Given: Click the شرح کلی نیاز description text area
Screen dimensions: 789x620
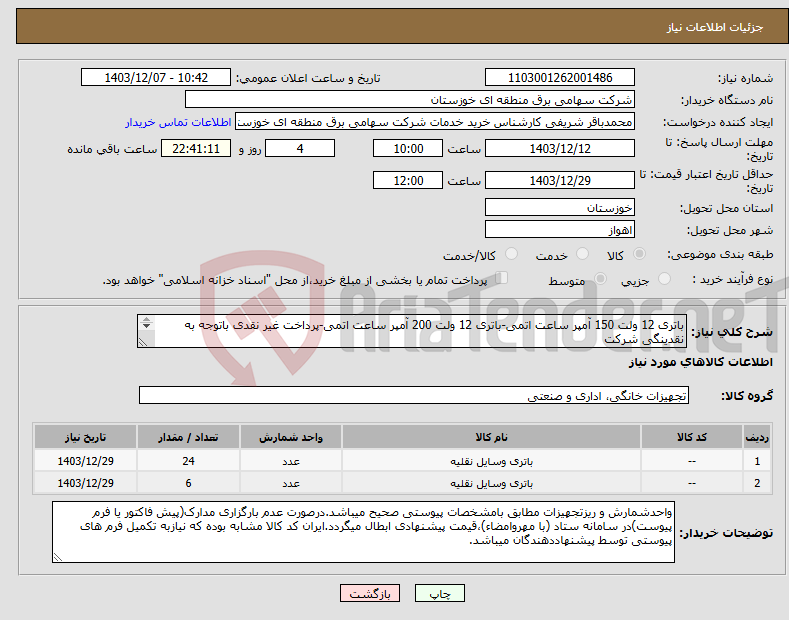Looking at the screenshot, I should [412, 331].
